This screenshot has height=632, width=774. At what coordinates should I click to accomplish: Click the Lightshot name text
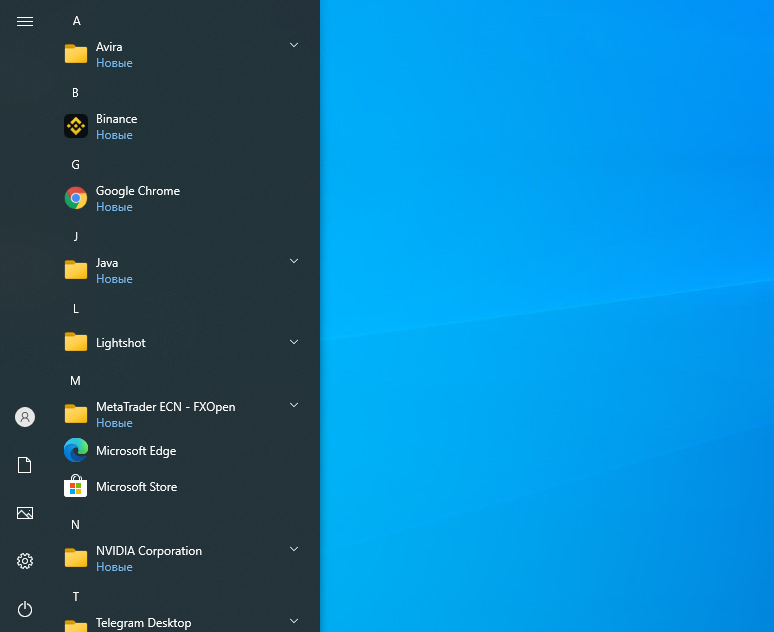coord(120,343)
